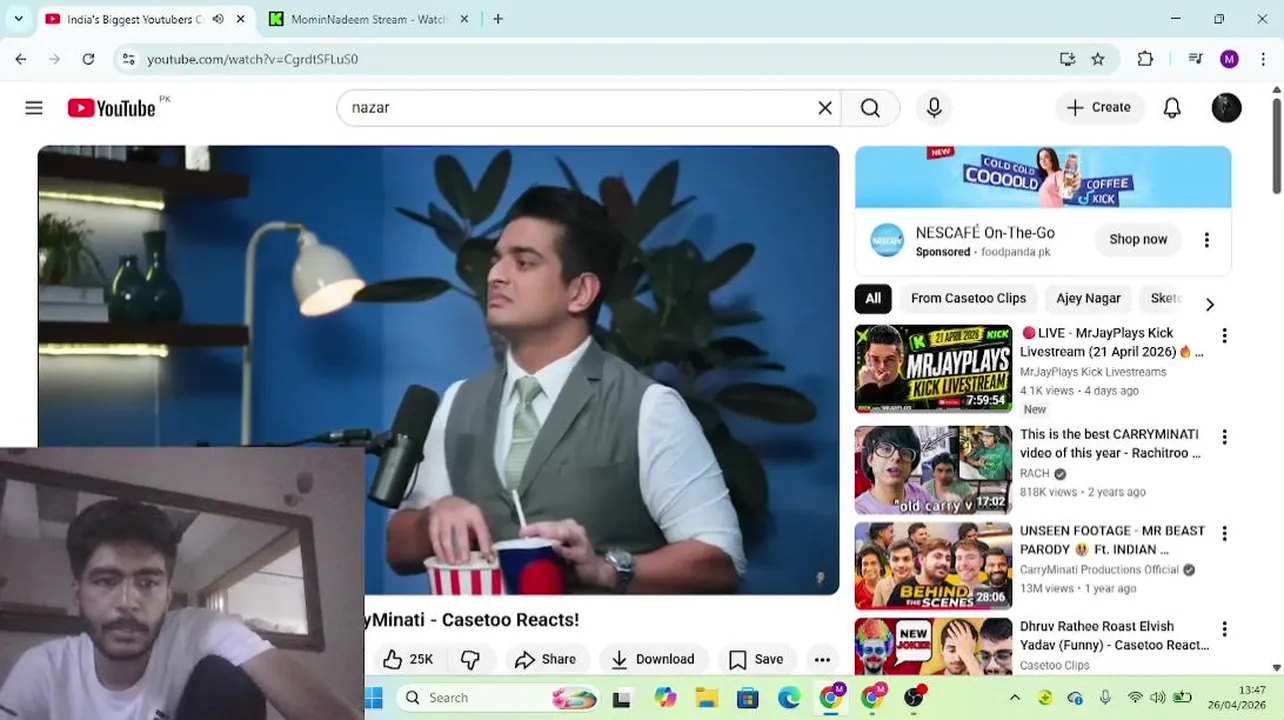This screenshot has height=720, width=1284.
Task: Click the Windows taskbar Search box
Action: (x=498, y=697)
